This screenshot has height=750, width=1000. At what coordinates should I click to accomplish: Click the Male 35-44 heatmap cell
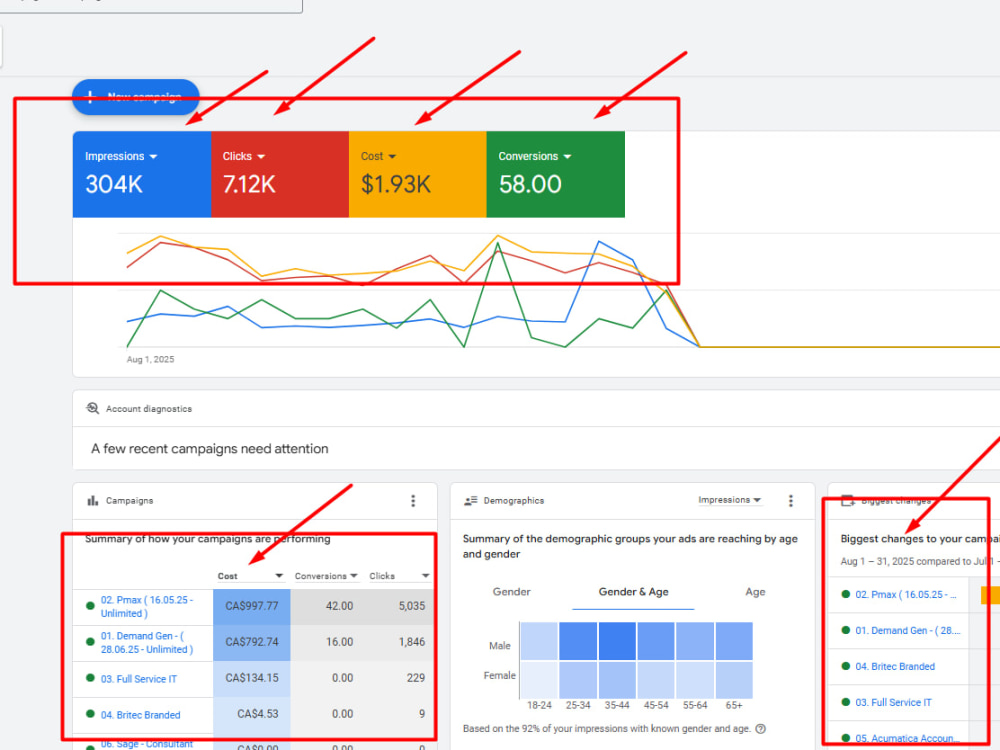click(617, 641)
